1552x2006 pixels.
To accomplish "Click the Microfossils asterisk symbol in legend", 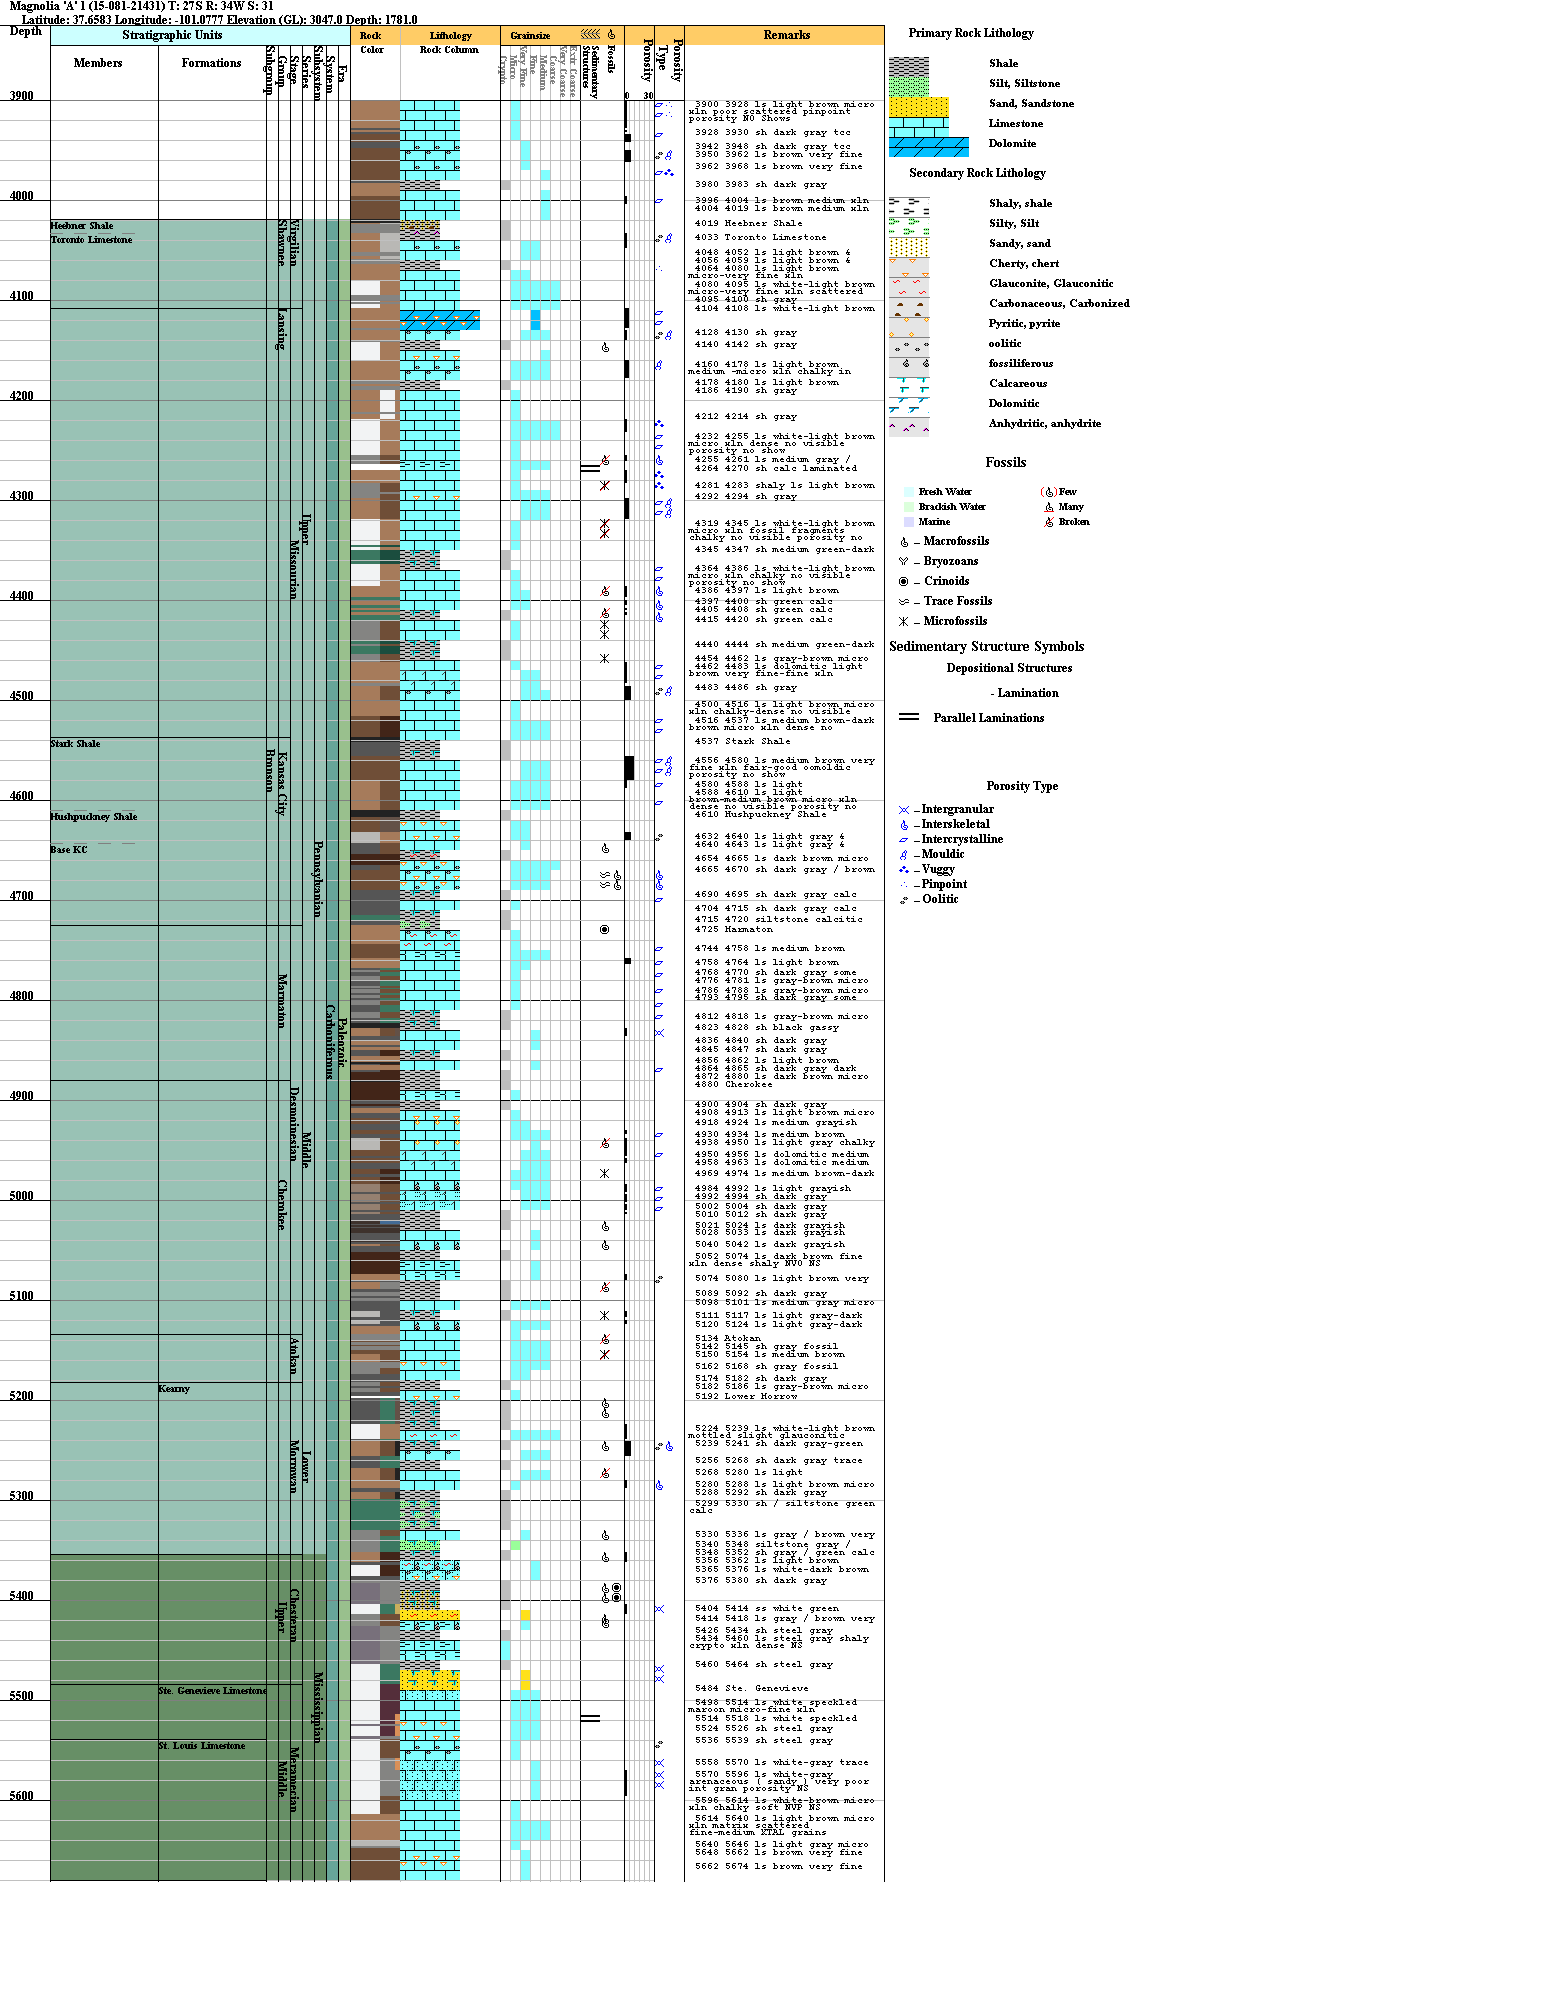I will point(904,621).
